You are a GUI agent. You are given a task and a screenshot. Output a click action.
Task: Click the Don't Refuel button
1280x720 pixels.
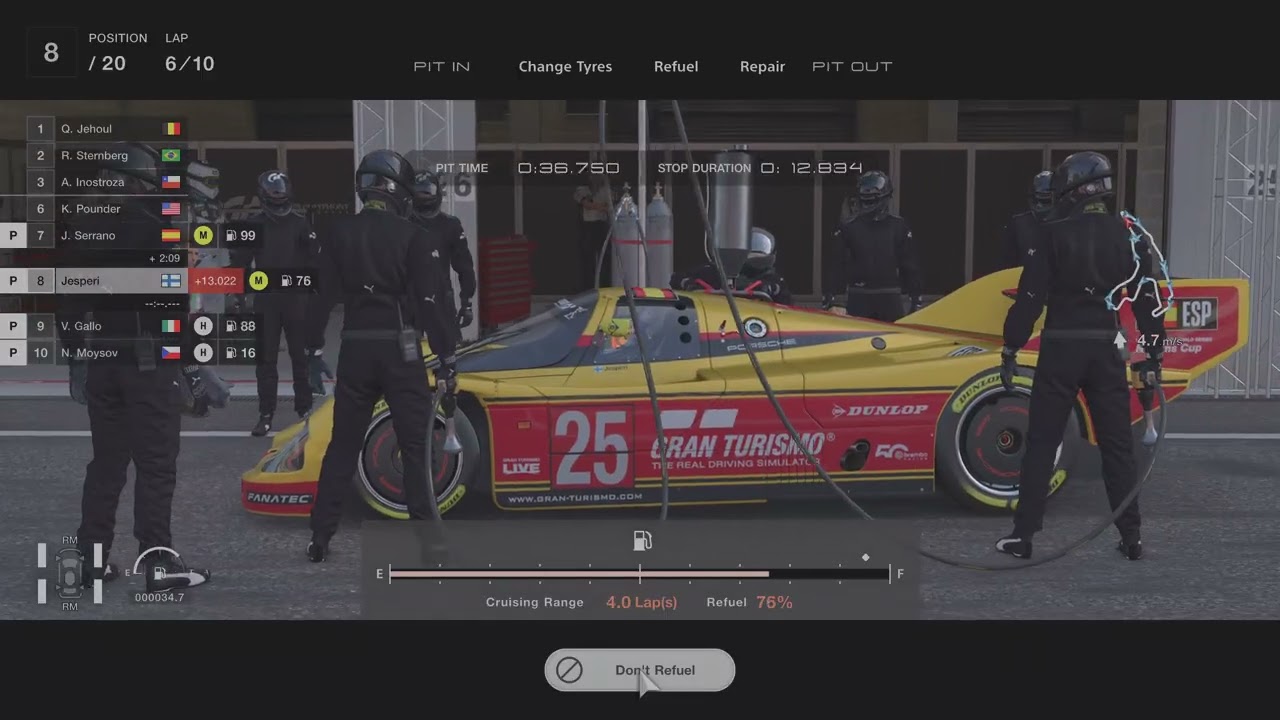point(640,670)
